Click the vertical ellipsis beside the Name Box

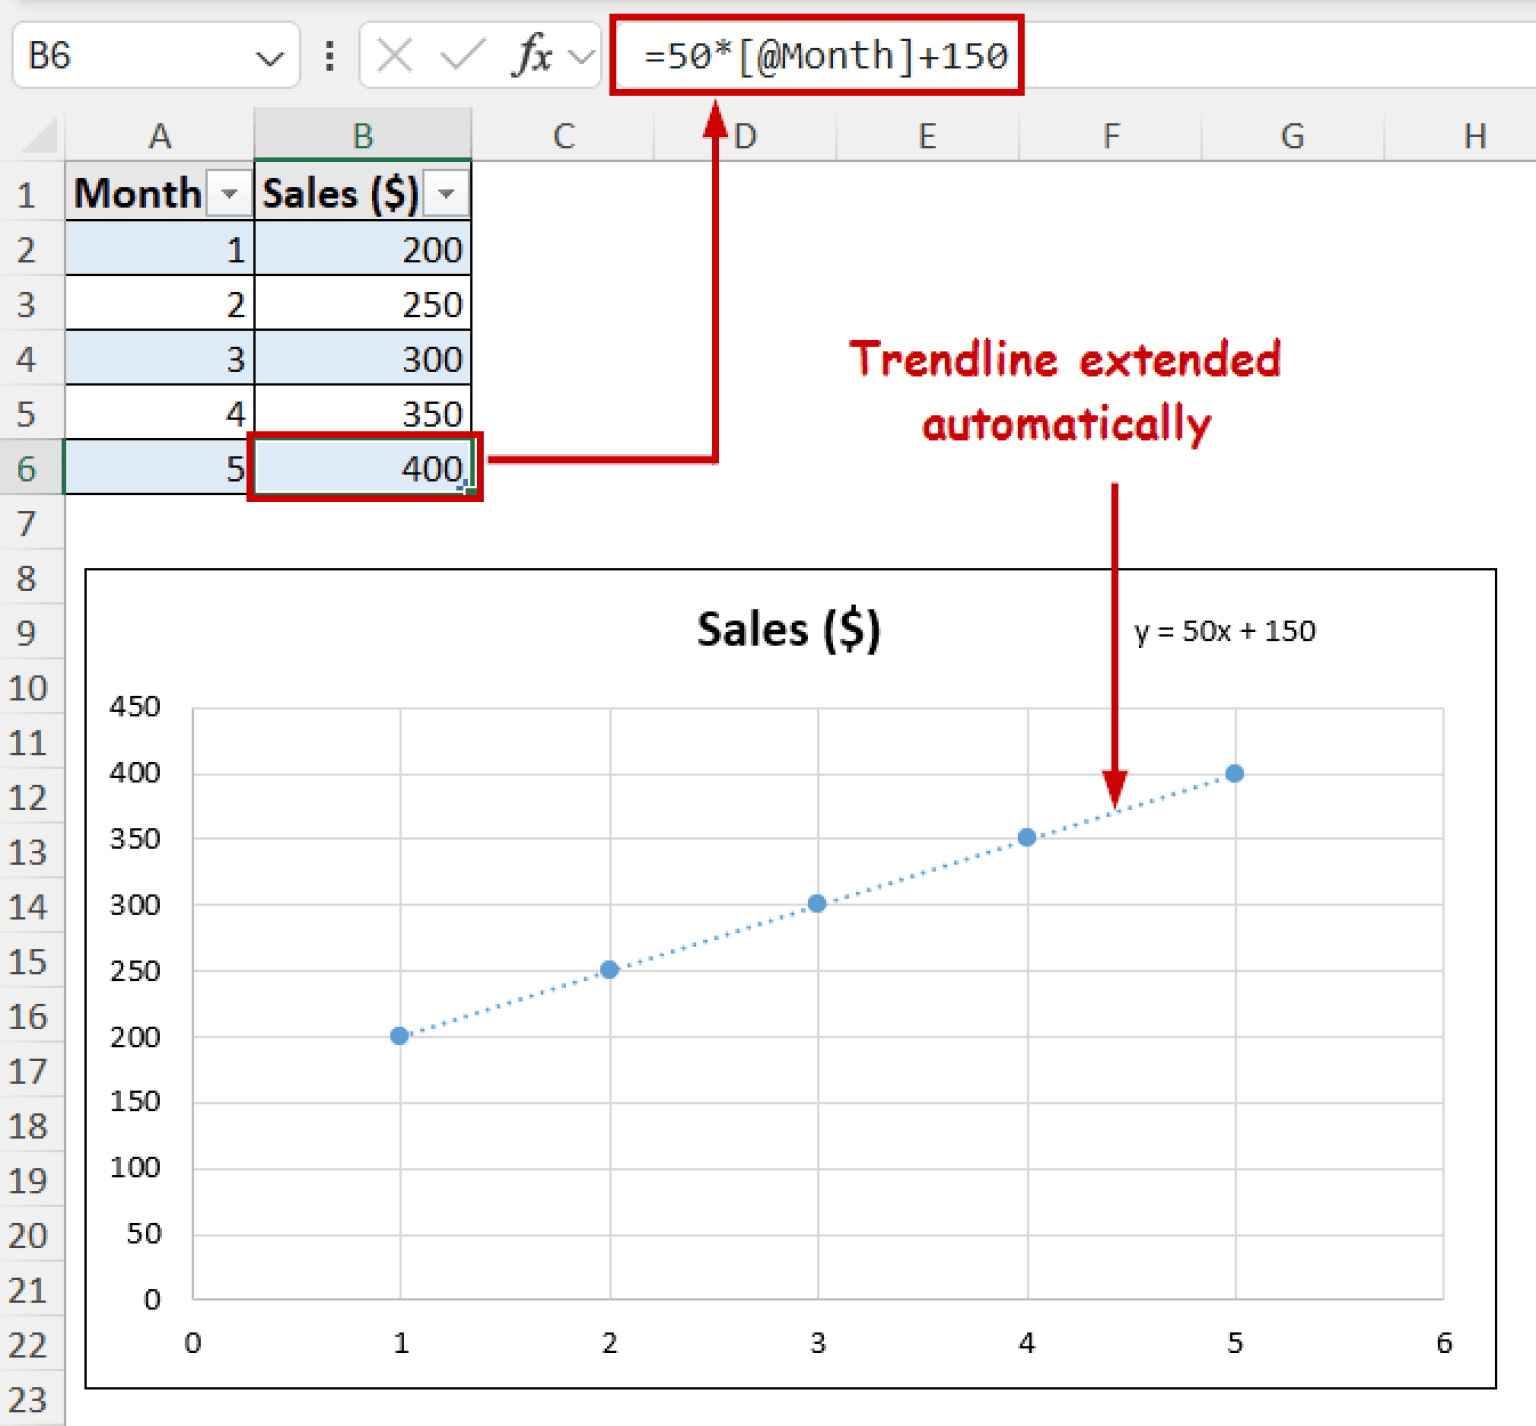329,57
